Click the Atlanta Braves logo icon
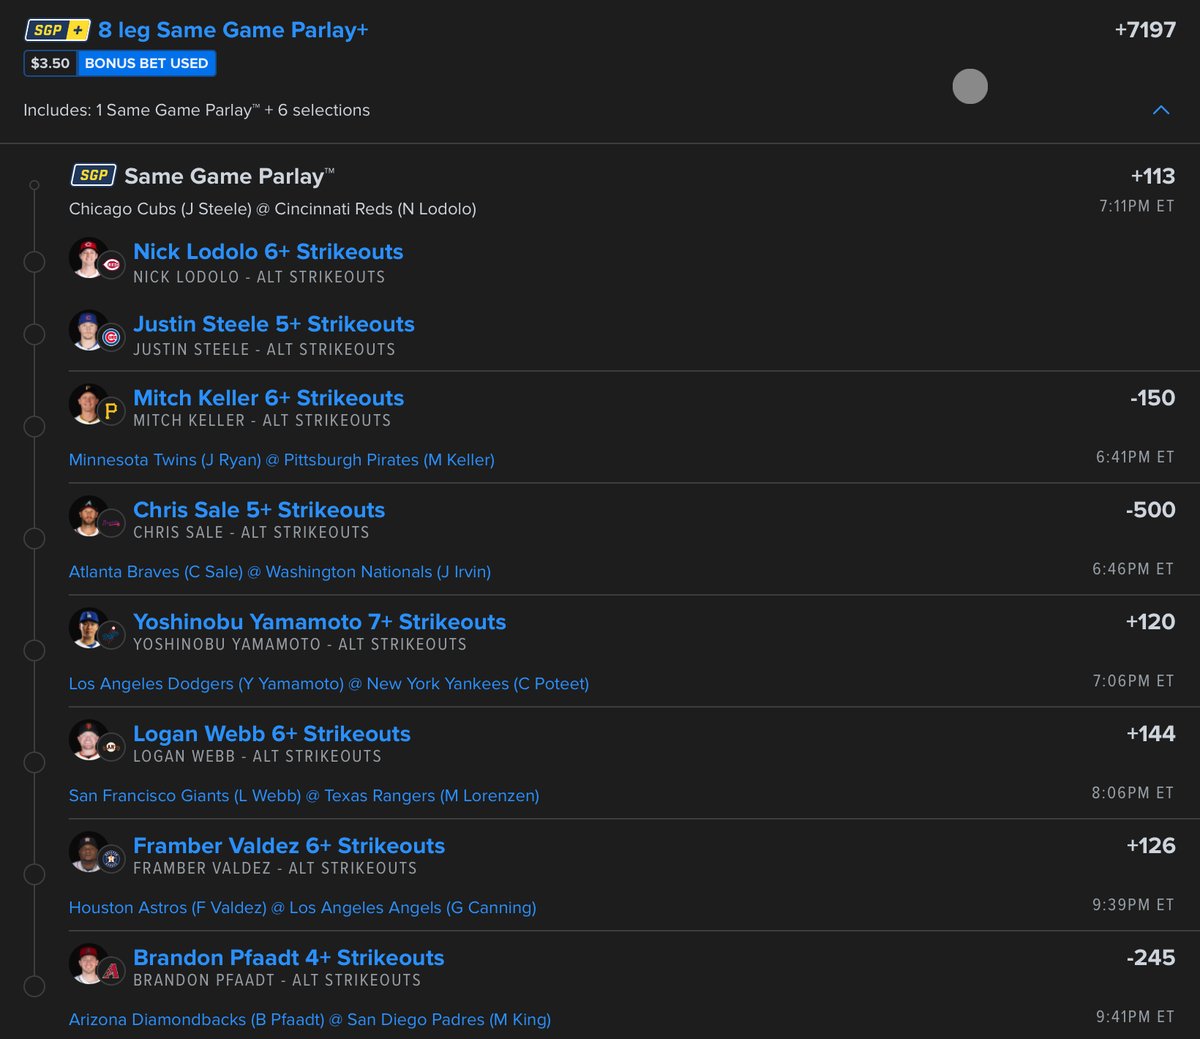This screenshot has height=1039, width=1200. point(111,523)
